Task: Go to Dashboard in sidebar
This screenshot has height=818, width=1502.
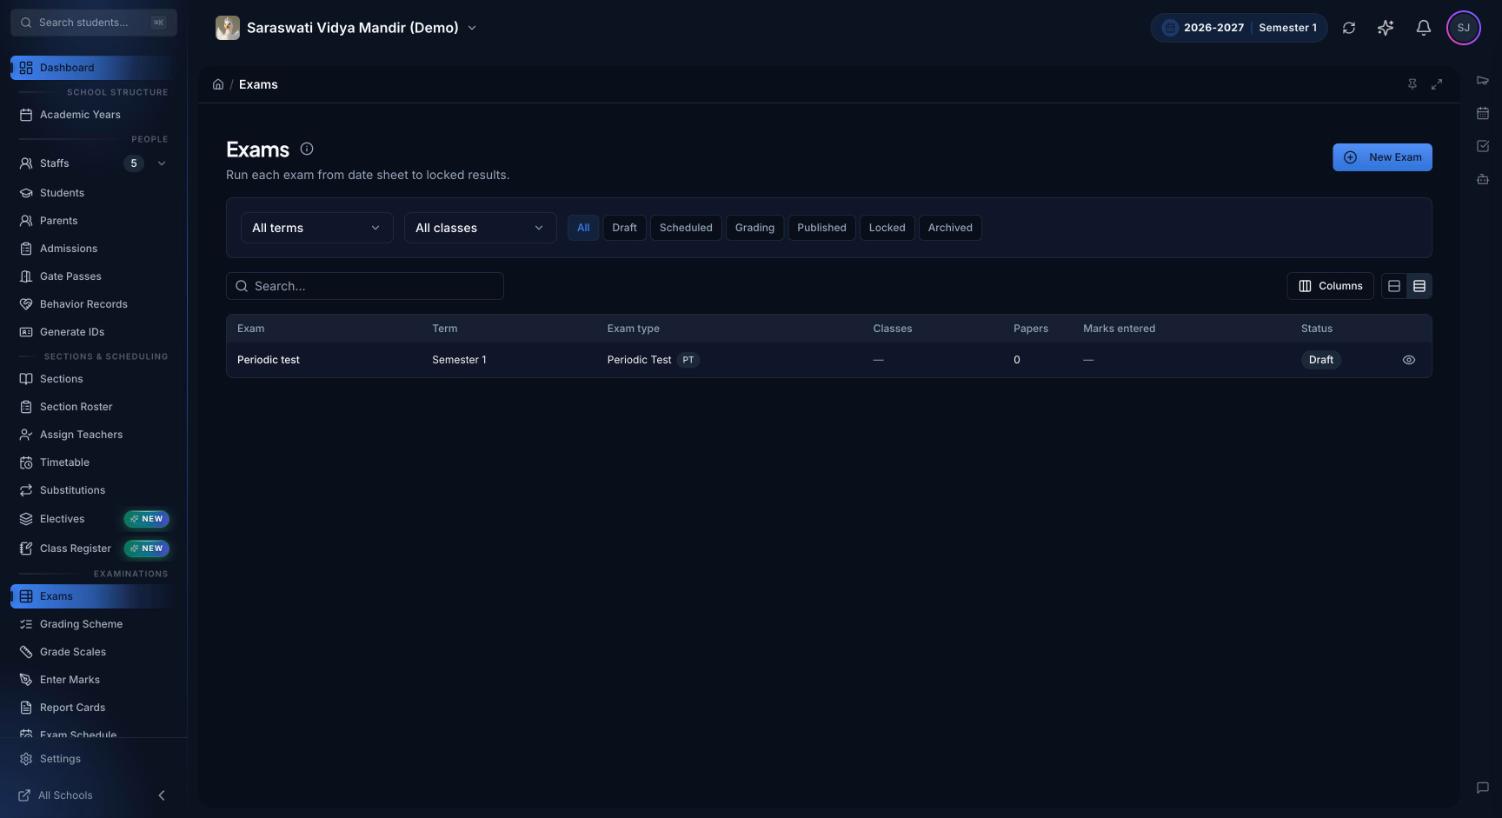Action: (93, 68)
